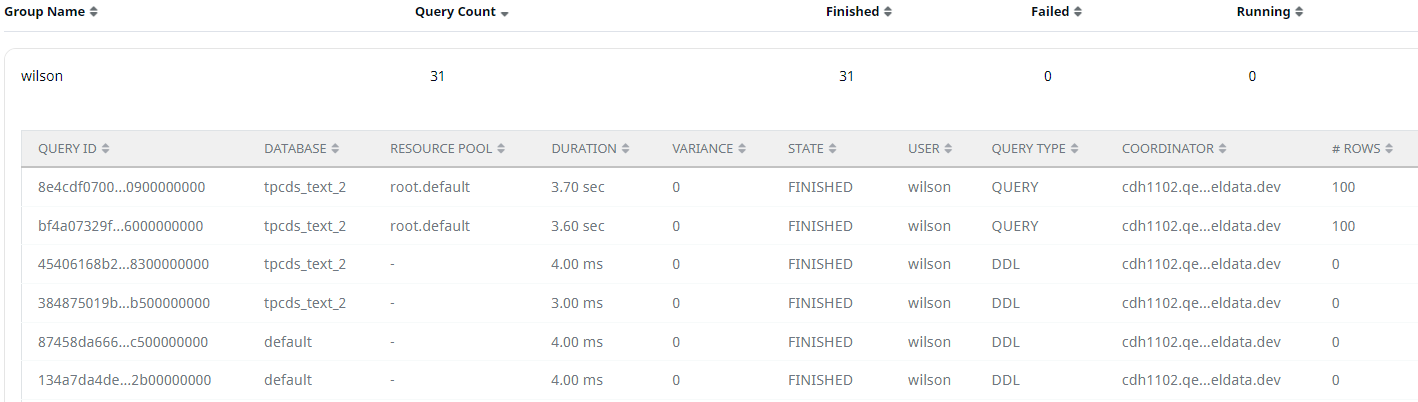
Task: Sort groups by Finished column icon
Action: 888,12
